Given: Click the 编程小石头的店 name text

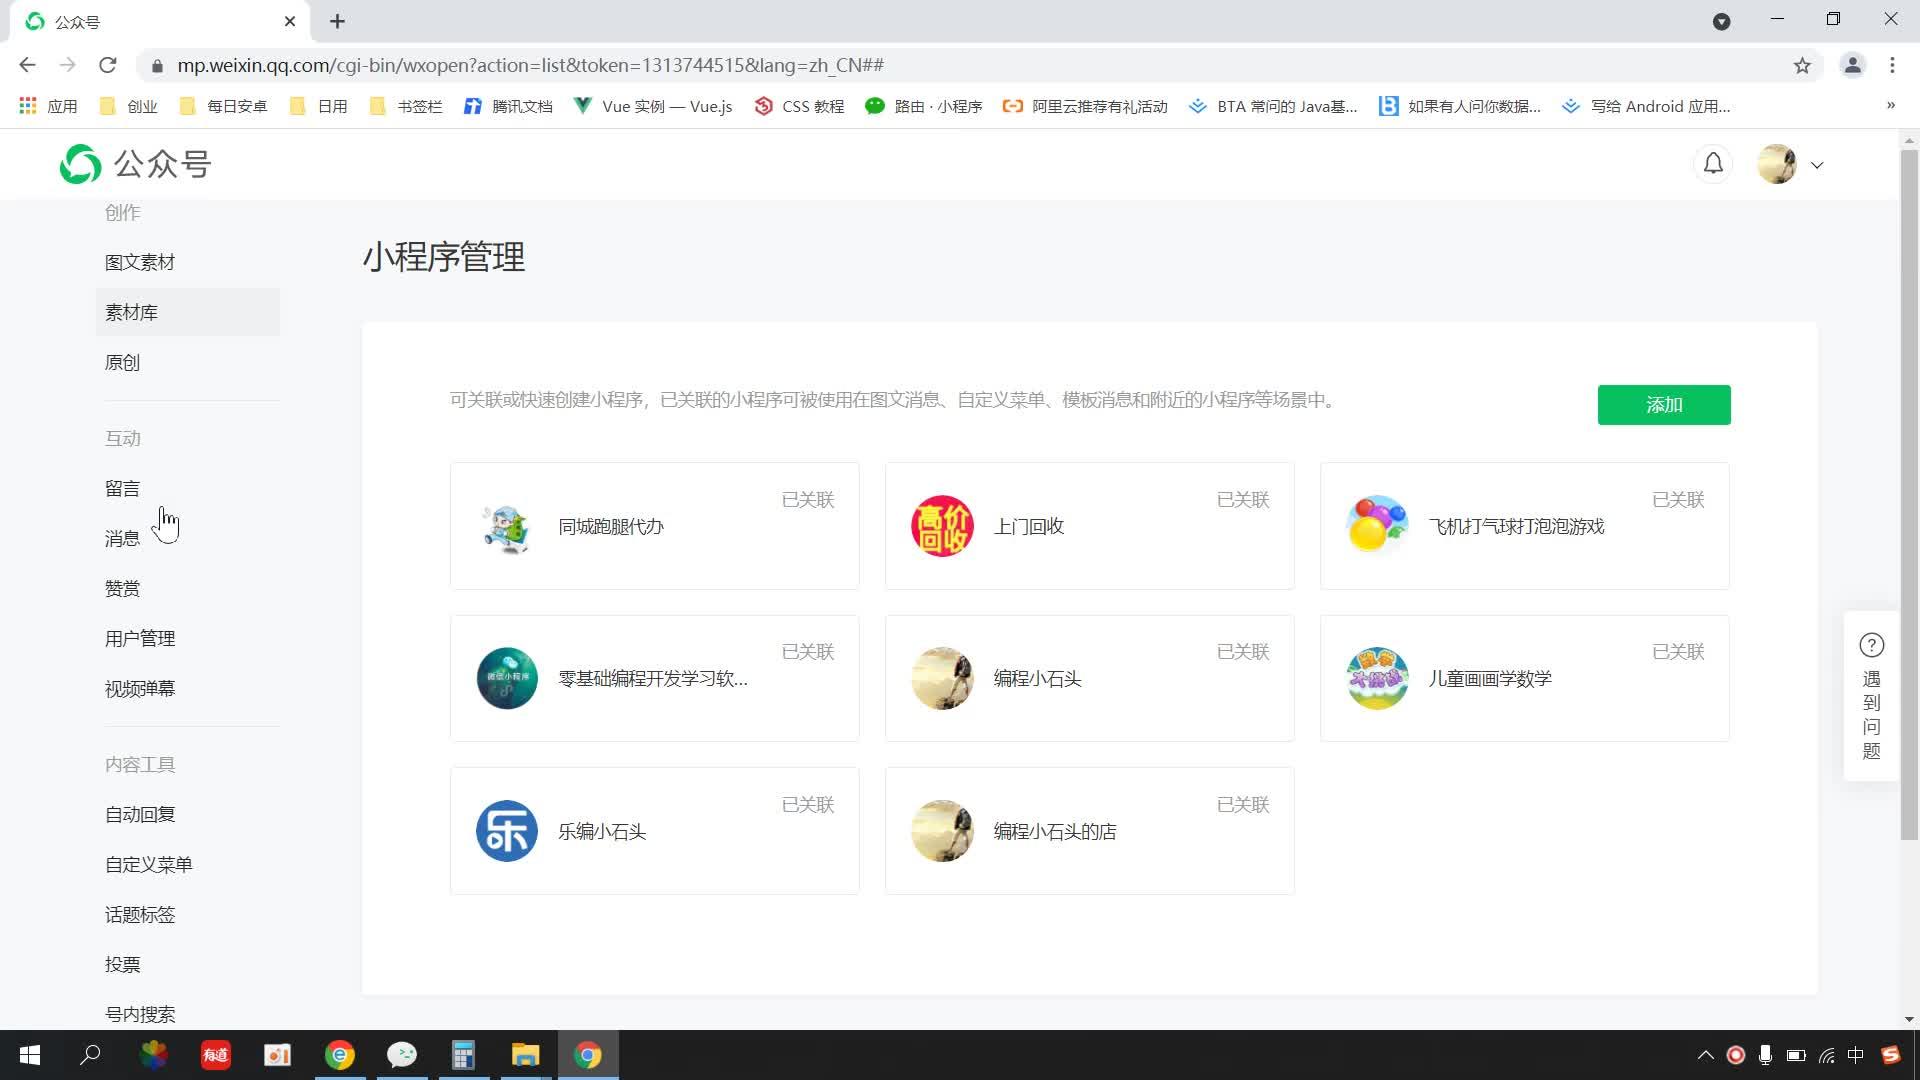Looking at the screenshot, I should [x=1055, y=831].
